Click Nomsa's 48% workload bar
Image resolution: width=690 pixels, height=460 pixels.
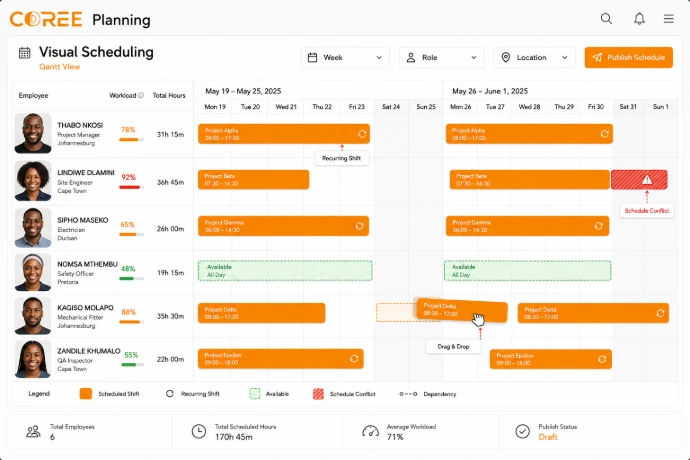point(131,279)
